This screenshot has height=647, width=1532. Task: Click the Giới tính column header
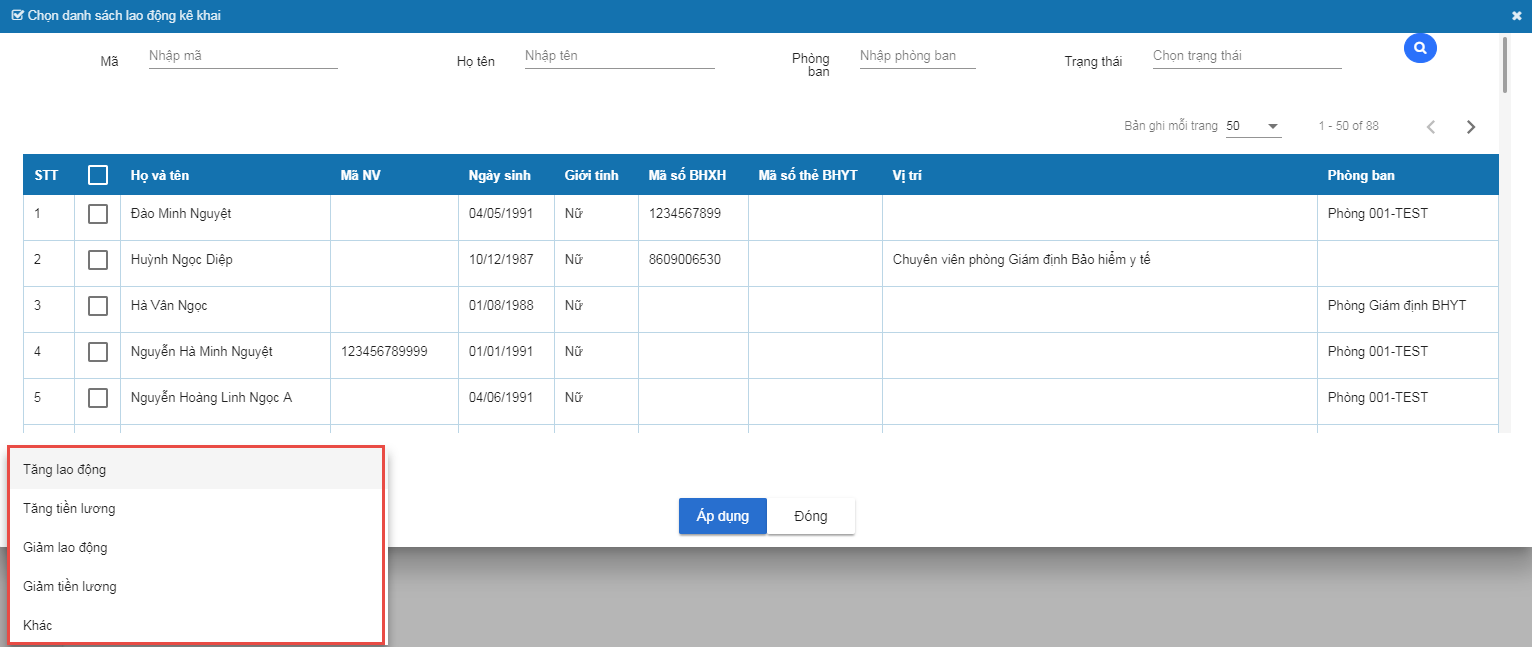592,175
